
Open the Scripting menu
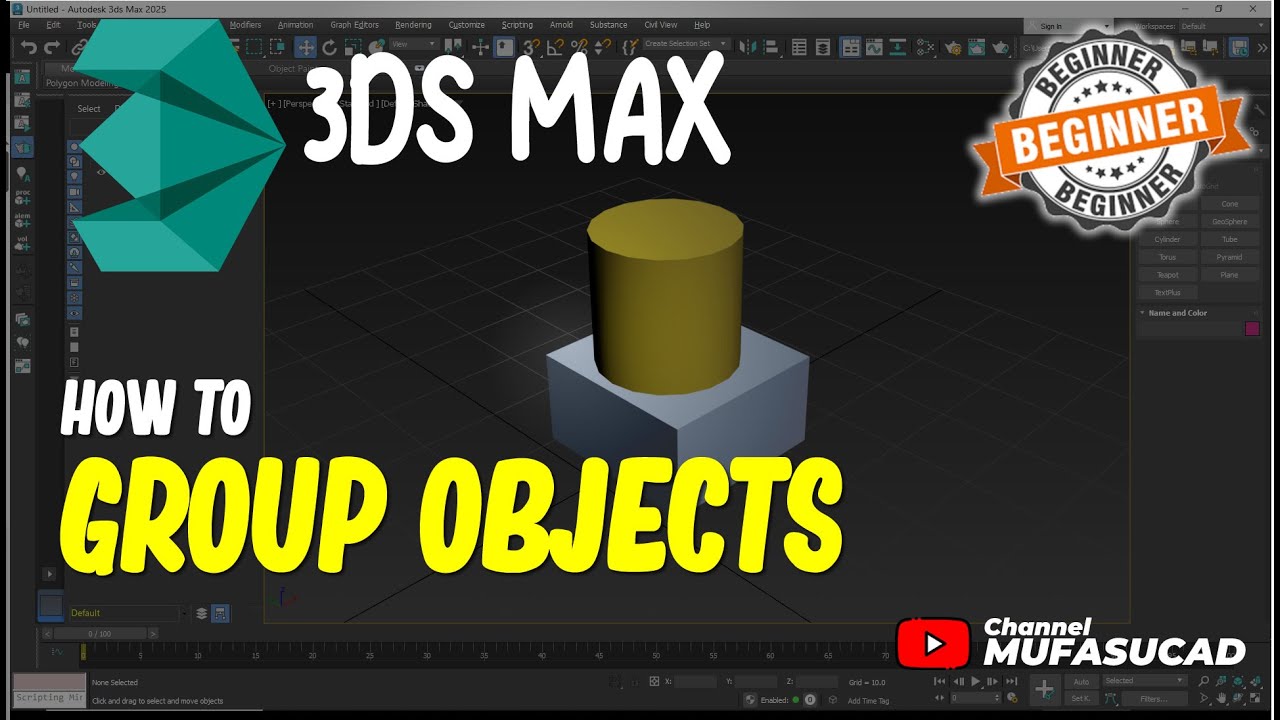[517, 25]
